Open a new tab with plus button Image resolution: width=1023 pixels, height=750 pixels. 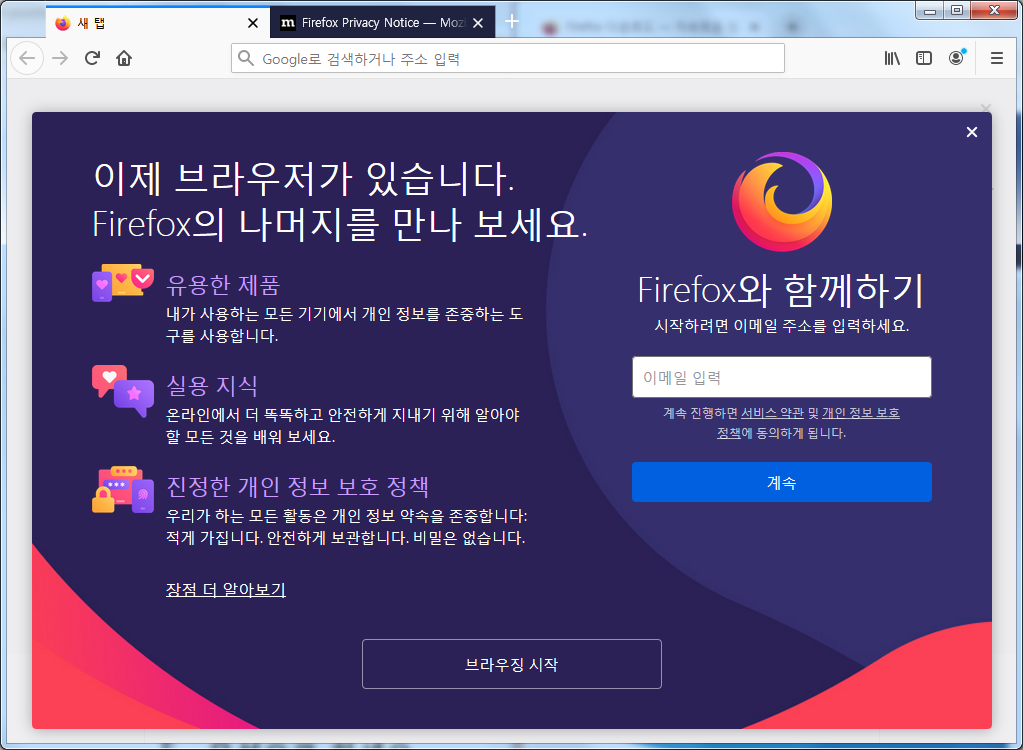[512, 22]
